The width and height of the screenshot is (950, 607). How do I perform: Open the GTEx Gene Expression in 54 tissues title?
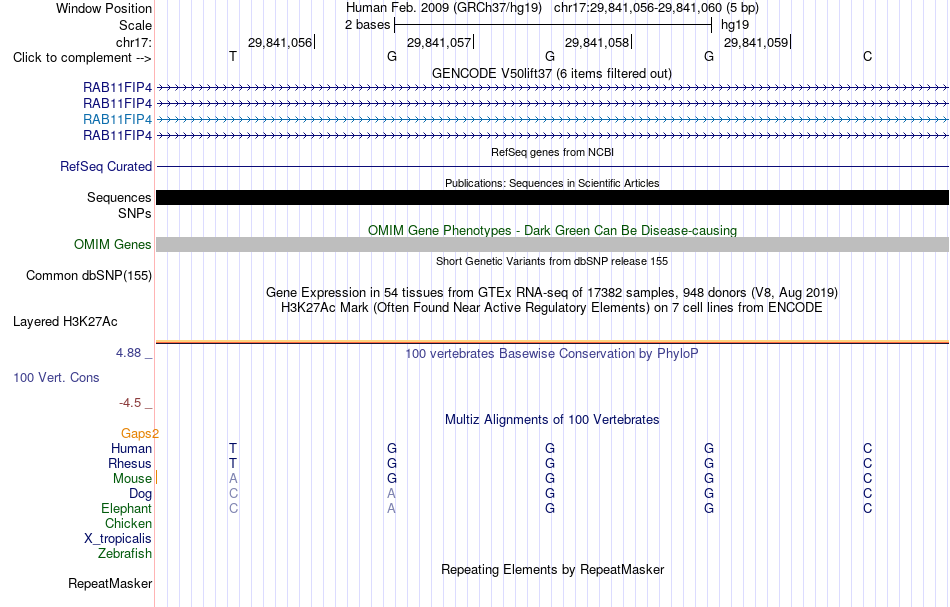tap(552, 293)
